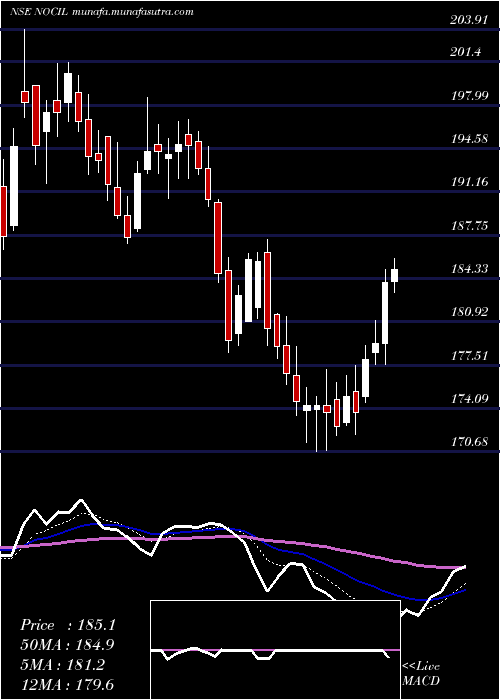Click the 191.16 price level label
500x700 pixels.
pos(468,182)
